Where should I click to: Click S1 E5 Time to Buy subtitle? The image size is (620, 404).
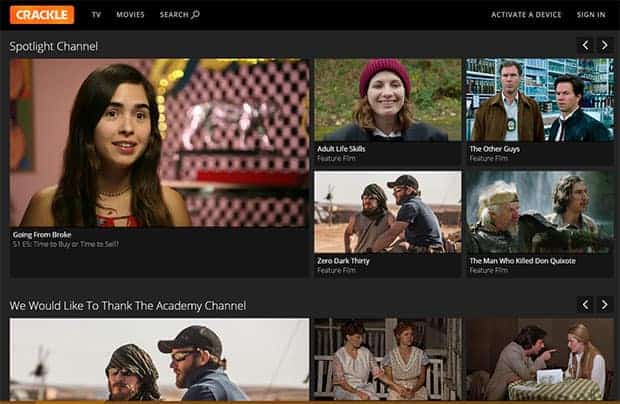click(66, 244)
